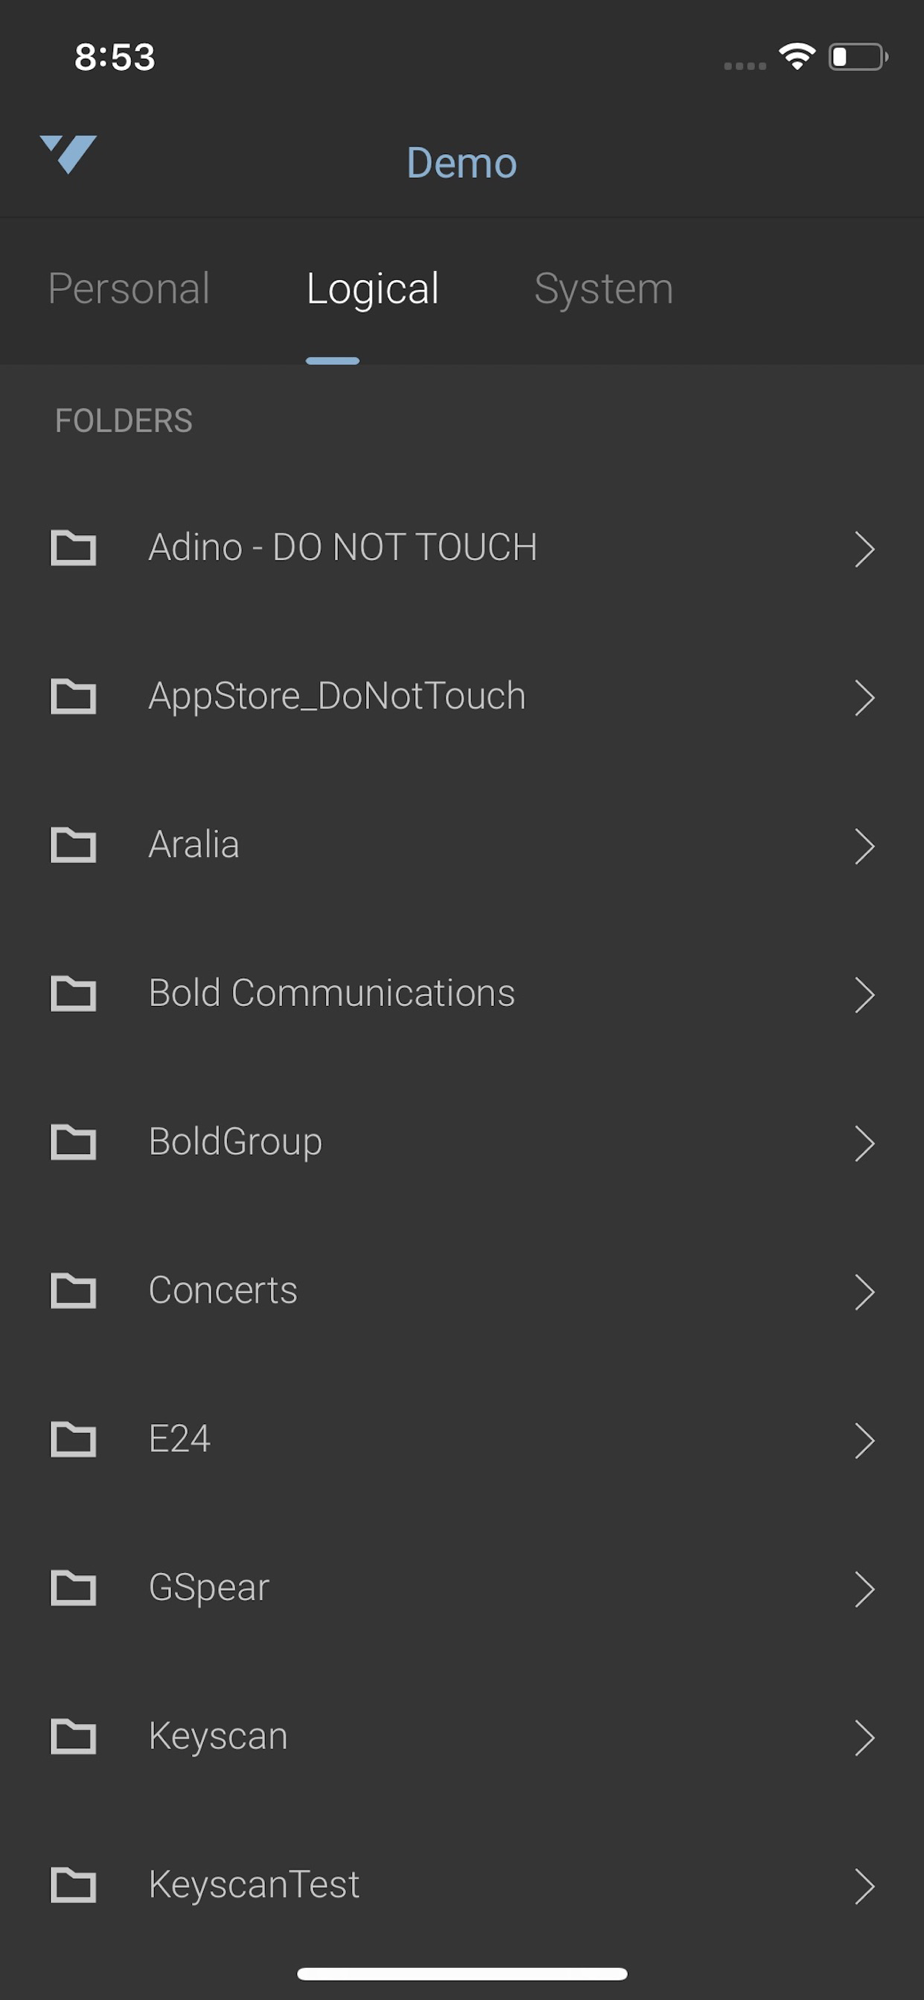Open the Bold Communications folder name
924x2000 pixels.
click(x=331, y=993)
